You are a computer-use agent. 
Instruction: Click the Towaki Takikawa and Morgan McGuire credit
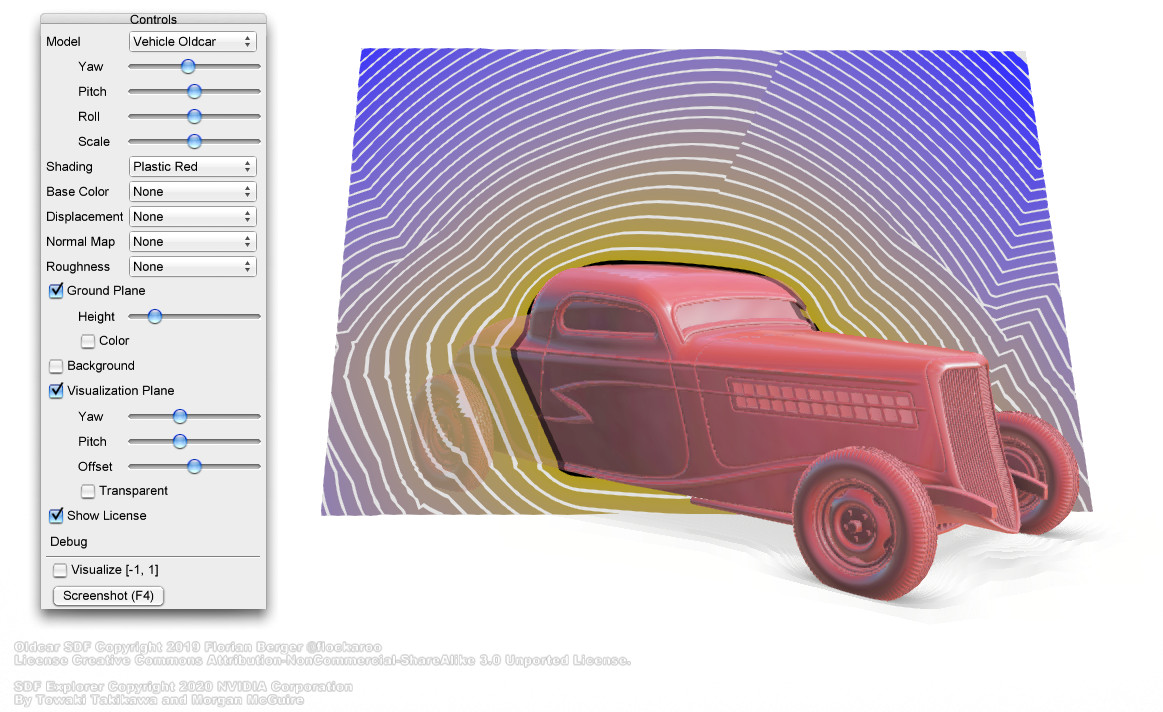pos(159,699)
